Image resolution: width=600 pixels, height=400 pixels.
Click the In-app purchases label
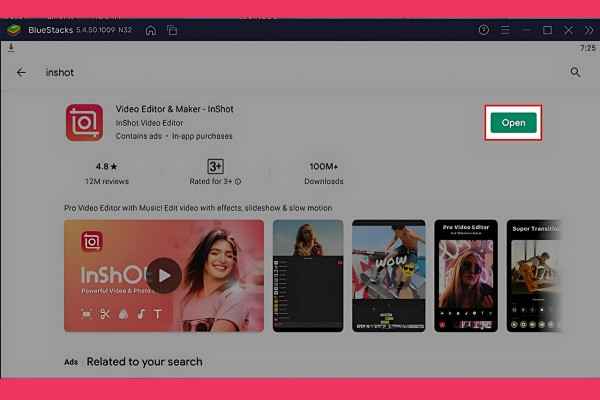(202, 136)
